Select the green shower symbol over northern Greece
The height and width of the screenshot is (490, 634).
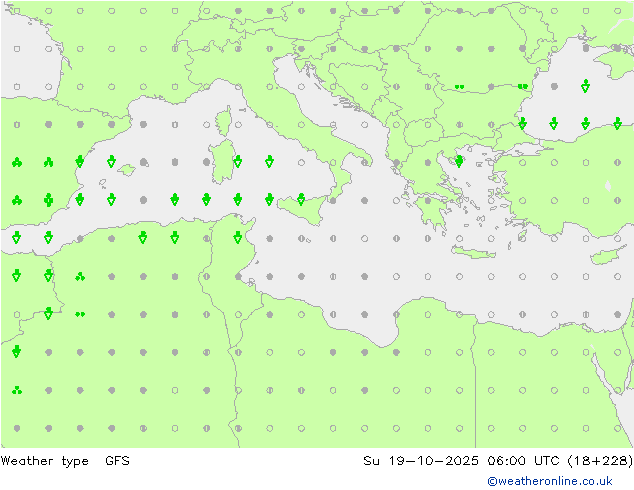[459, 161]
